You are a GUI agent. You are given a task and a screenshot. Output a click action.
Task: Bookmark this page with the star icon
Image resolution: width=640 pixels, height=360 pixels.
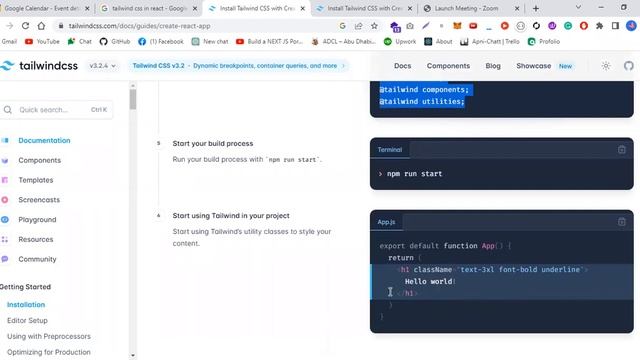(374, 26)
